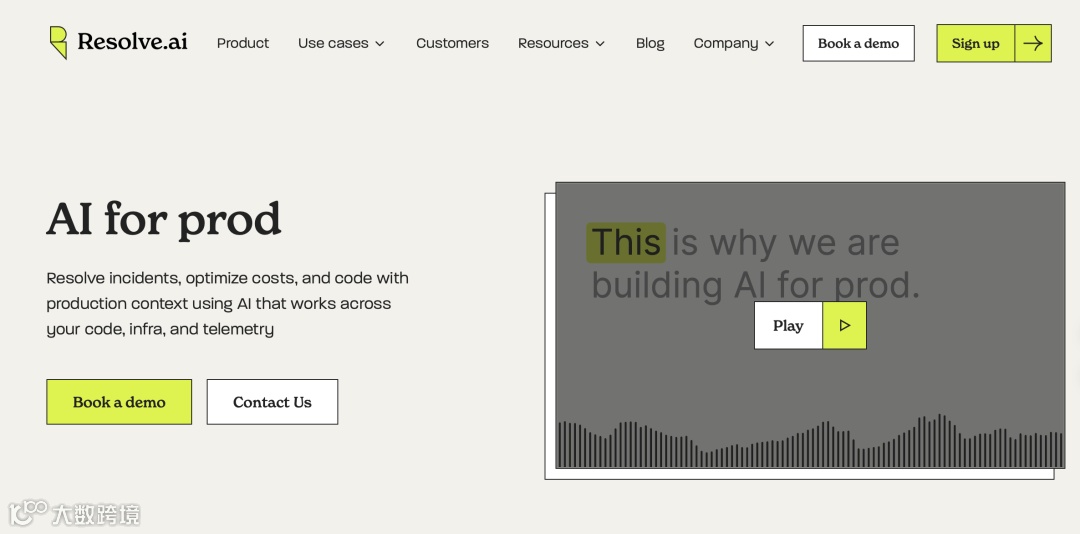
Task: Click the "AI for prod" headline
Action: pyautogui.click(x=164, y=219)
